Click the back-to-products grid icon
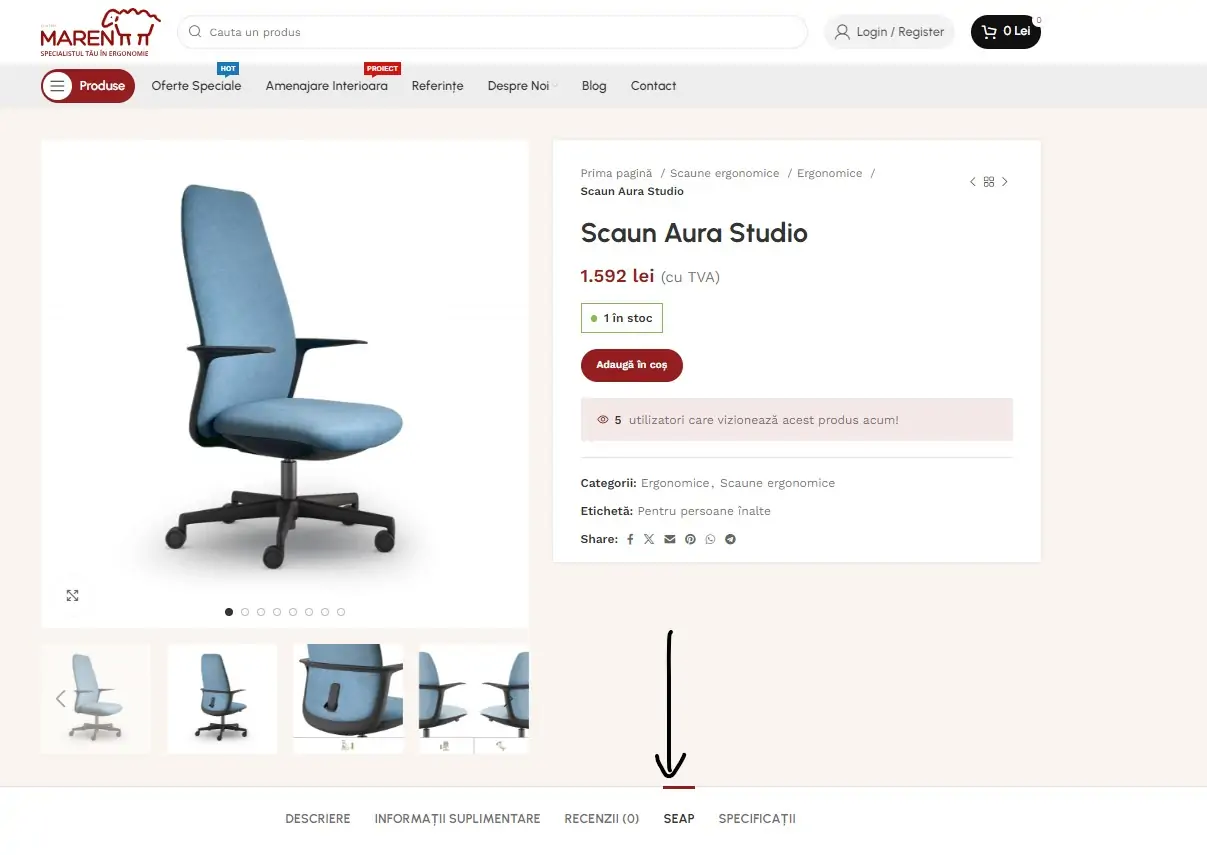This screenshot has height=855, width=1207. click(x=989, y=182)
